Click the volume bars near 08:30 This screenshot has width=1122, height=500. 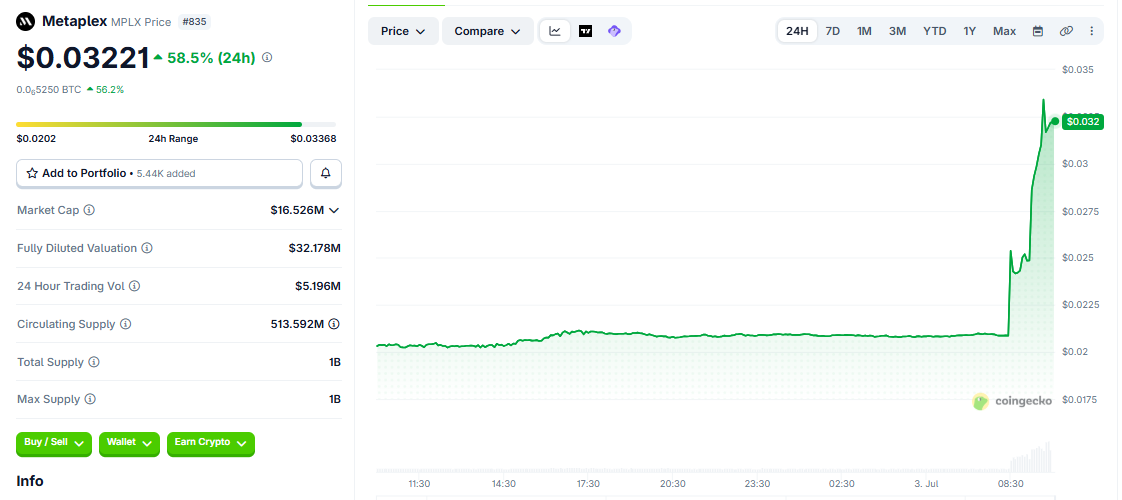click(x=1031, y=457)
